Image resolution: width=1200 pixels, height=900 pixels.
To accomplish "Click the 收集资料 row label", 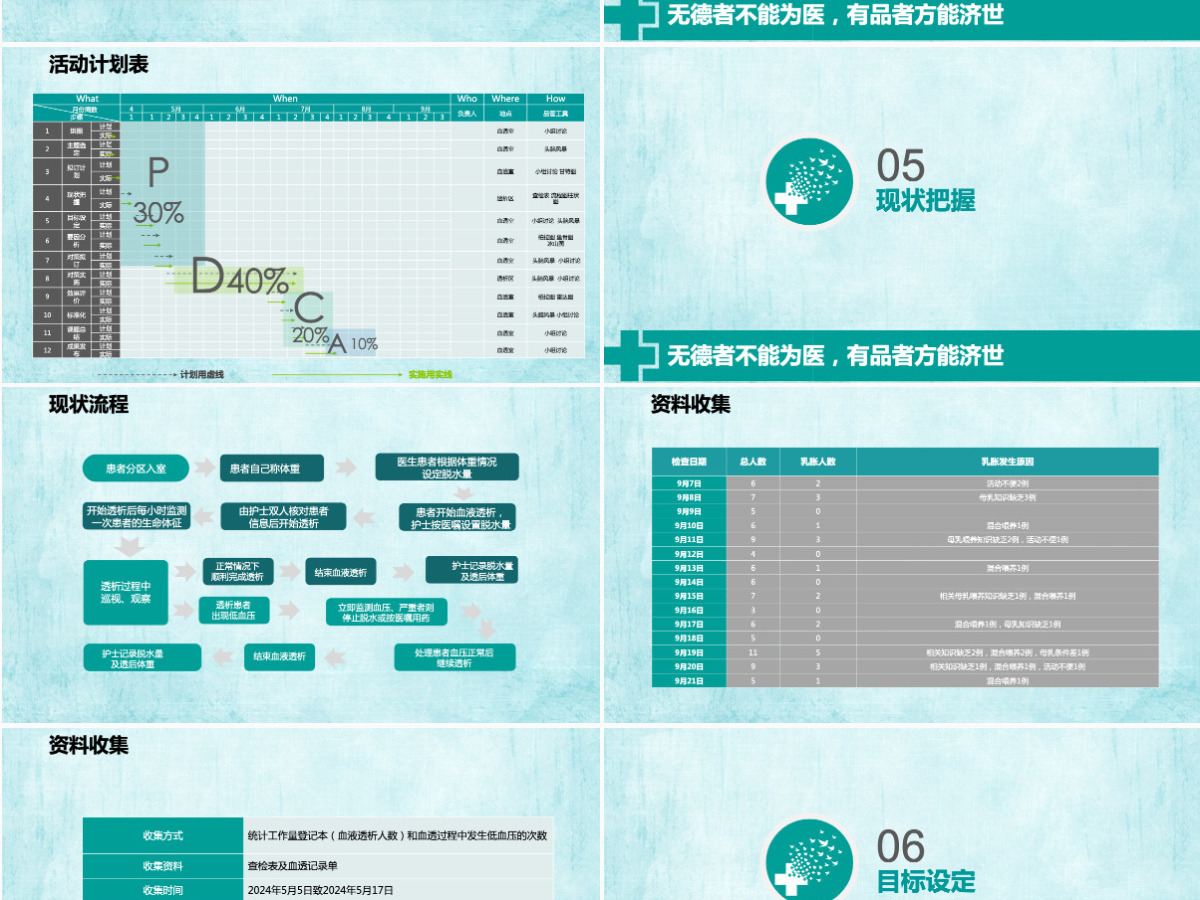I will pos(163,866).
